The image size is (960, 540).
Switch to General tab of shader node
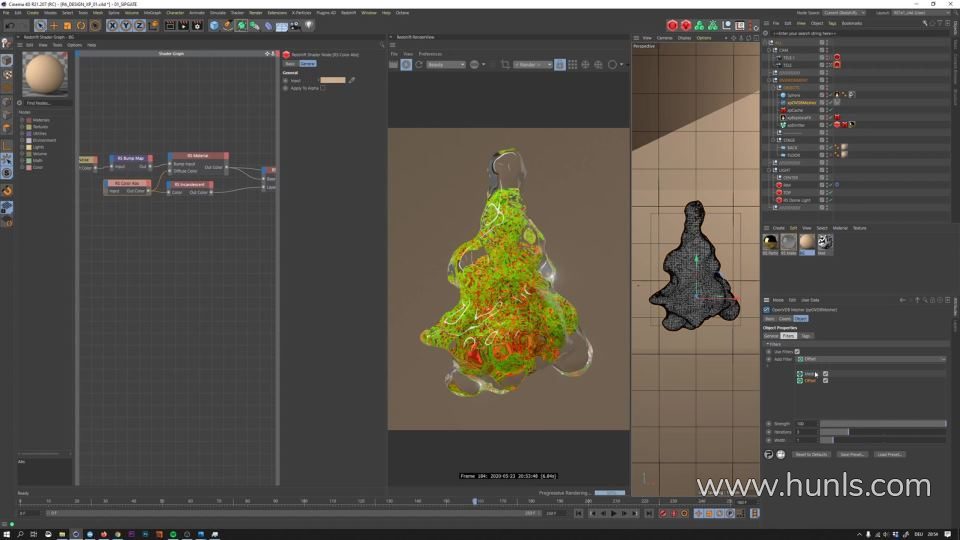(308, 64)
